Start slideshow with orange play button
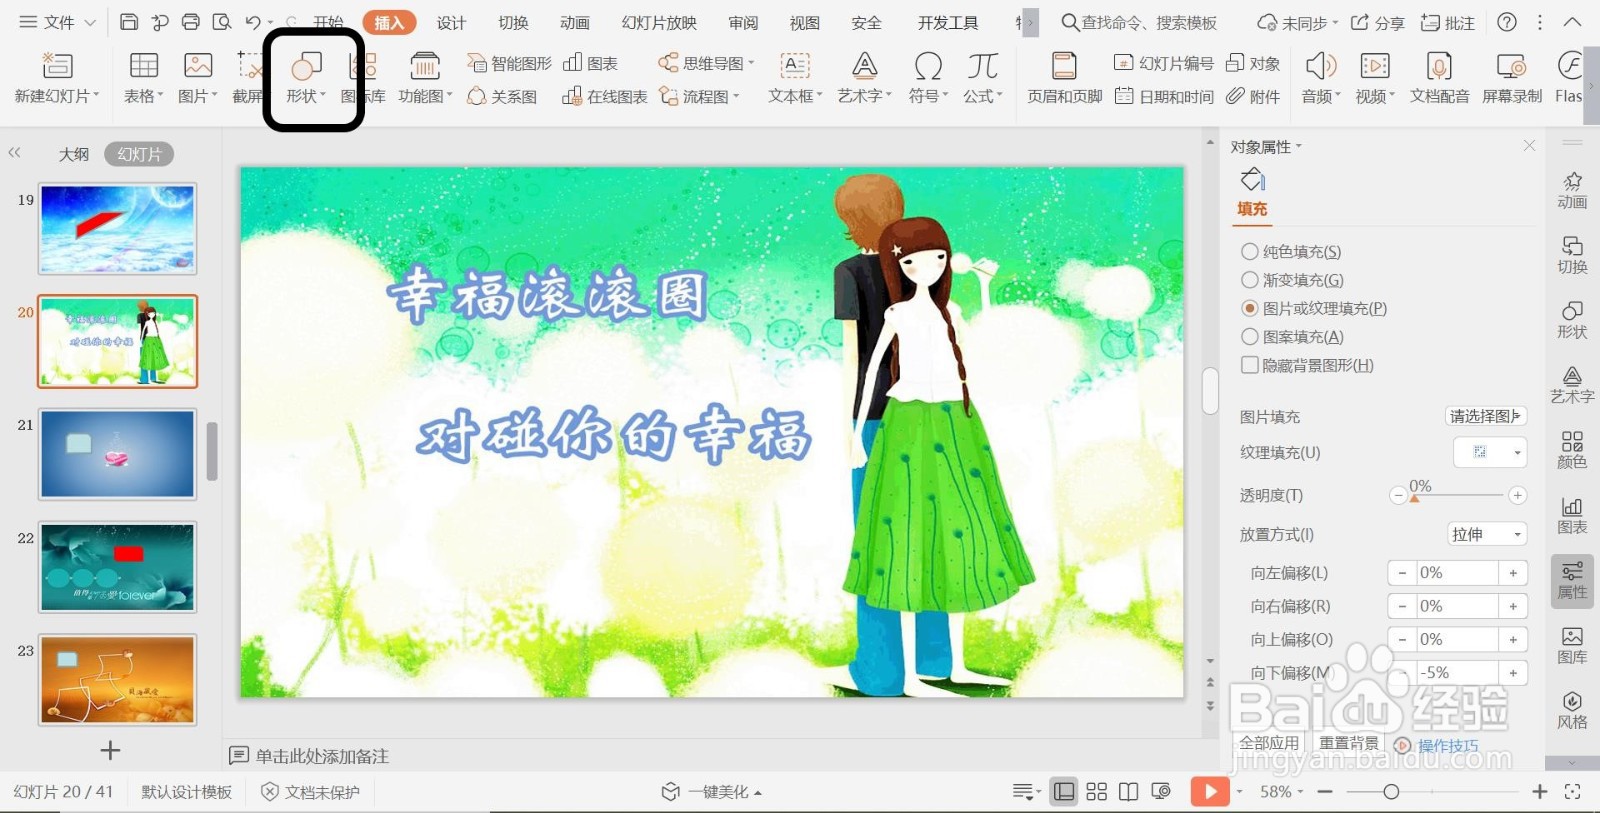 [x=1210, y=792]
